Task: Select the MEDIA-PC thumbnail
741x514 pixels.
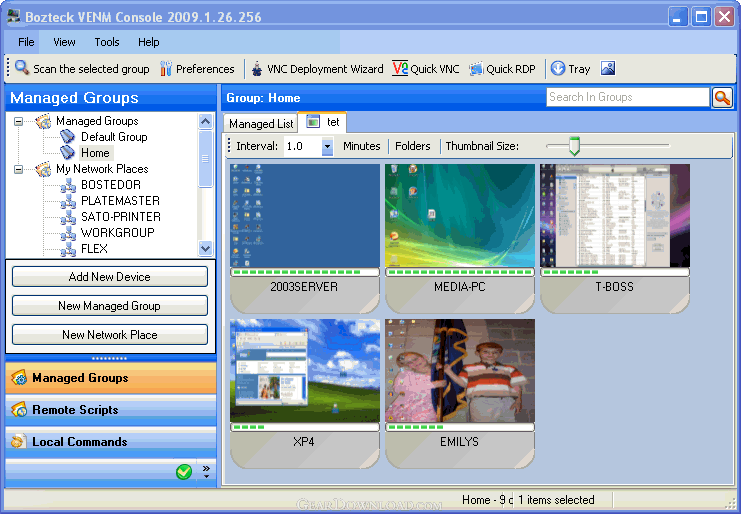Action: [460, 238]
